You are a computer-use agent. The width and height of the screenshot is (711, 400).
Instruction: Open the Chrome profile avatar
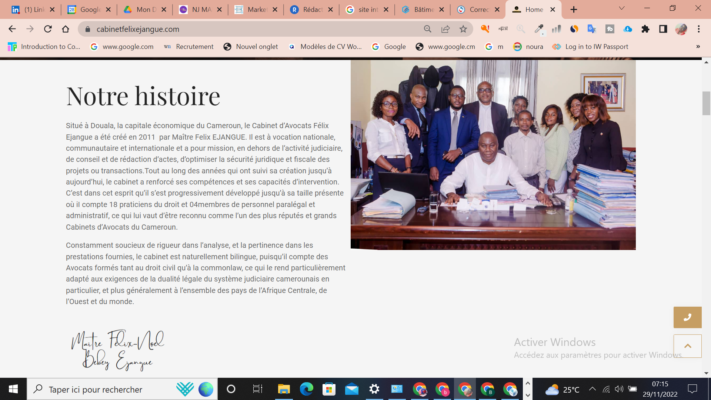click(681, 29)
